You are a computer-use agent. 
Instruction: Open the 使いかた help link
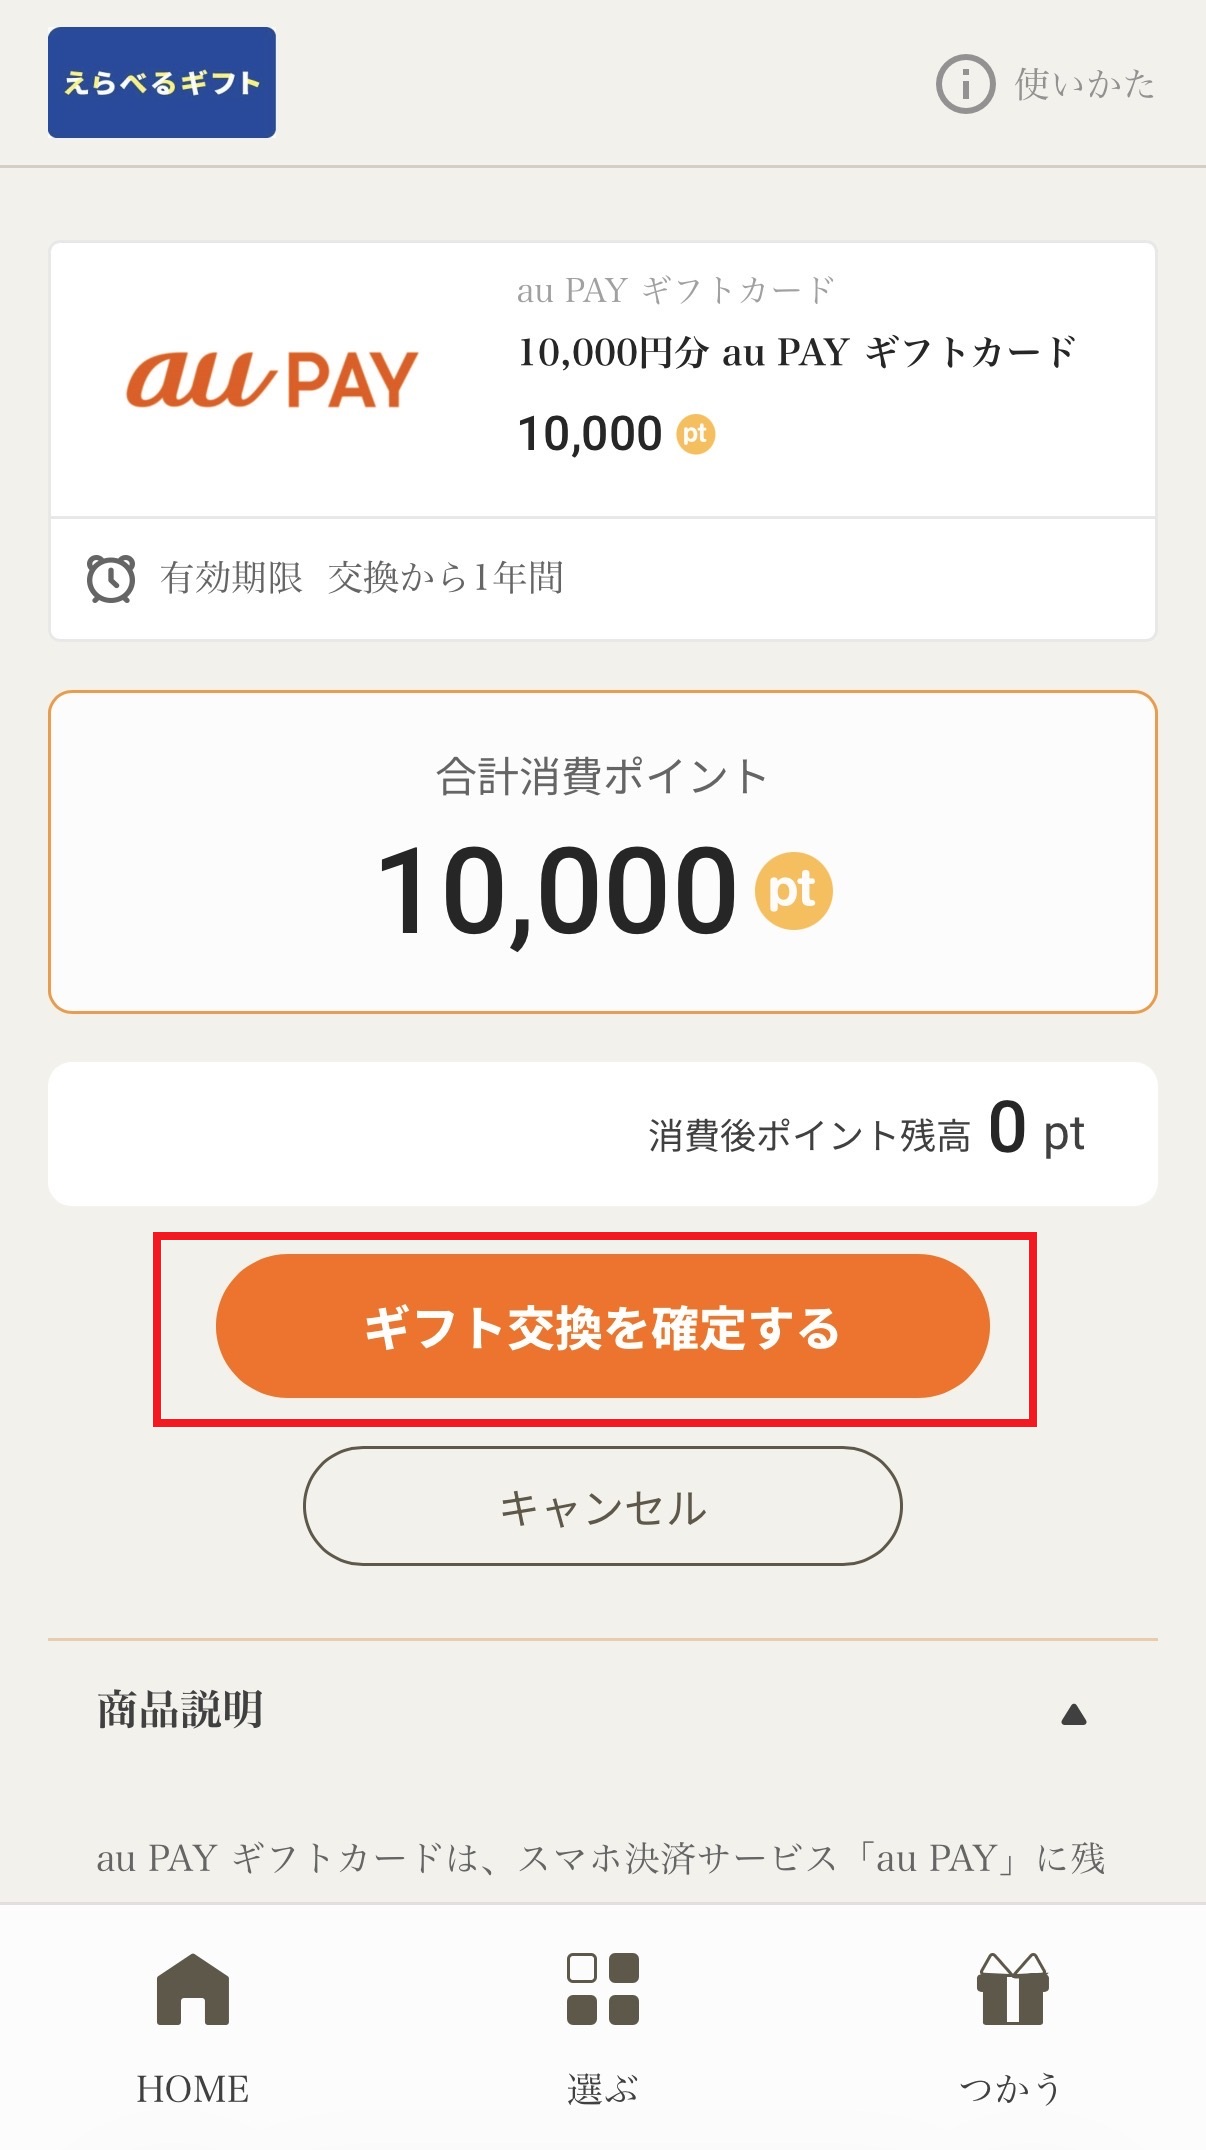1084,84
